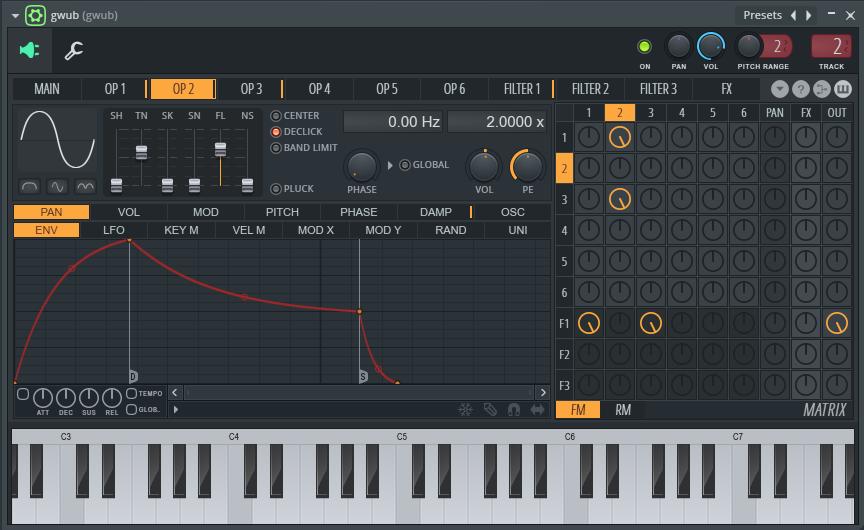The height and width of the screenshot is (530, 864).
Task: Open the FX tab
Action: tap(726, 89)
